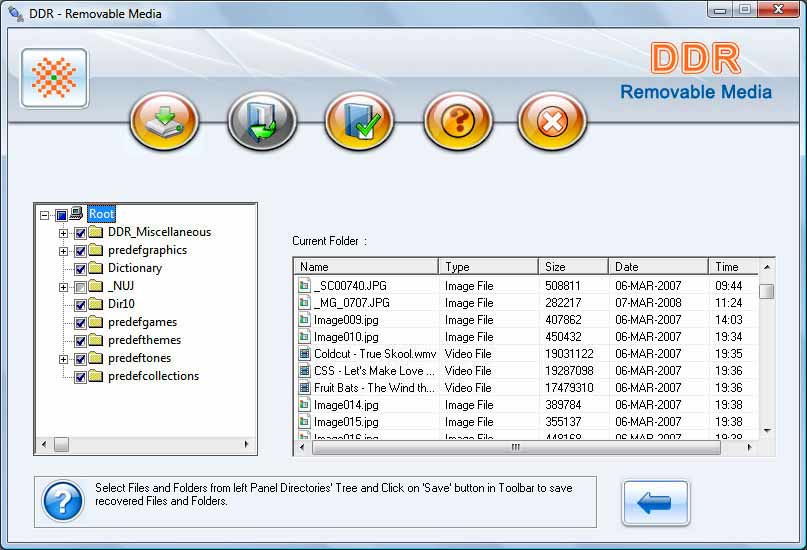Click the predefgraphics folder icon
The height and width of the screenshot is (550, 807).
pos(96,250)
